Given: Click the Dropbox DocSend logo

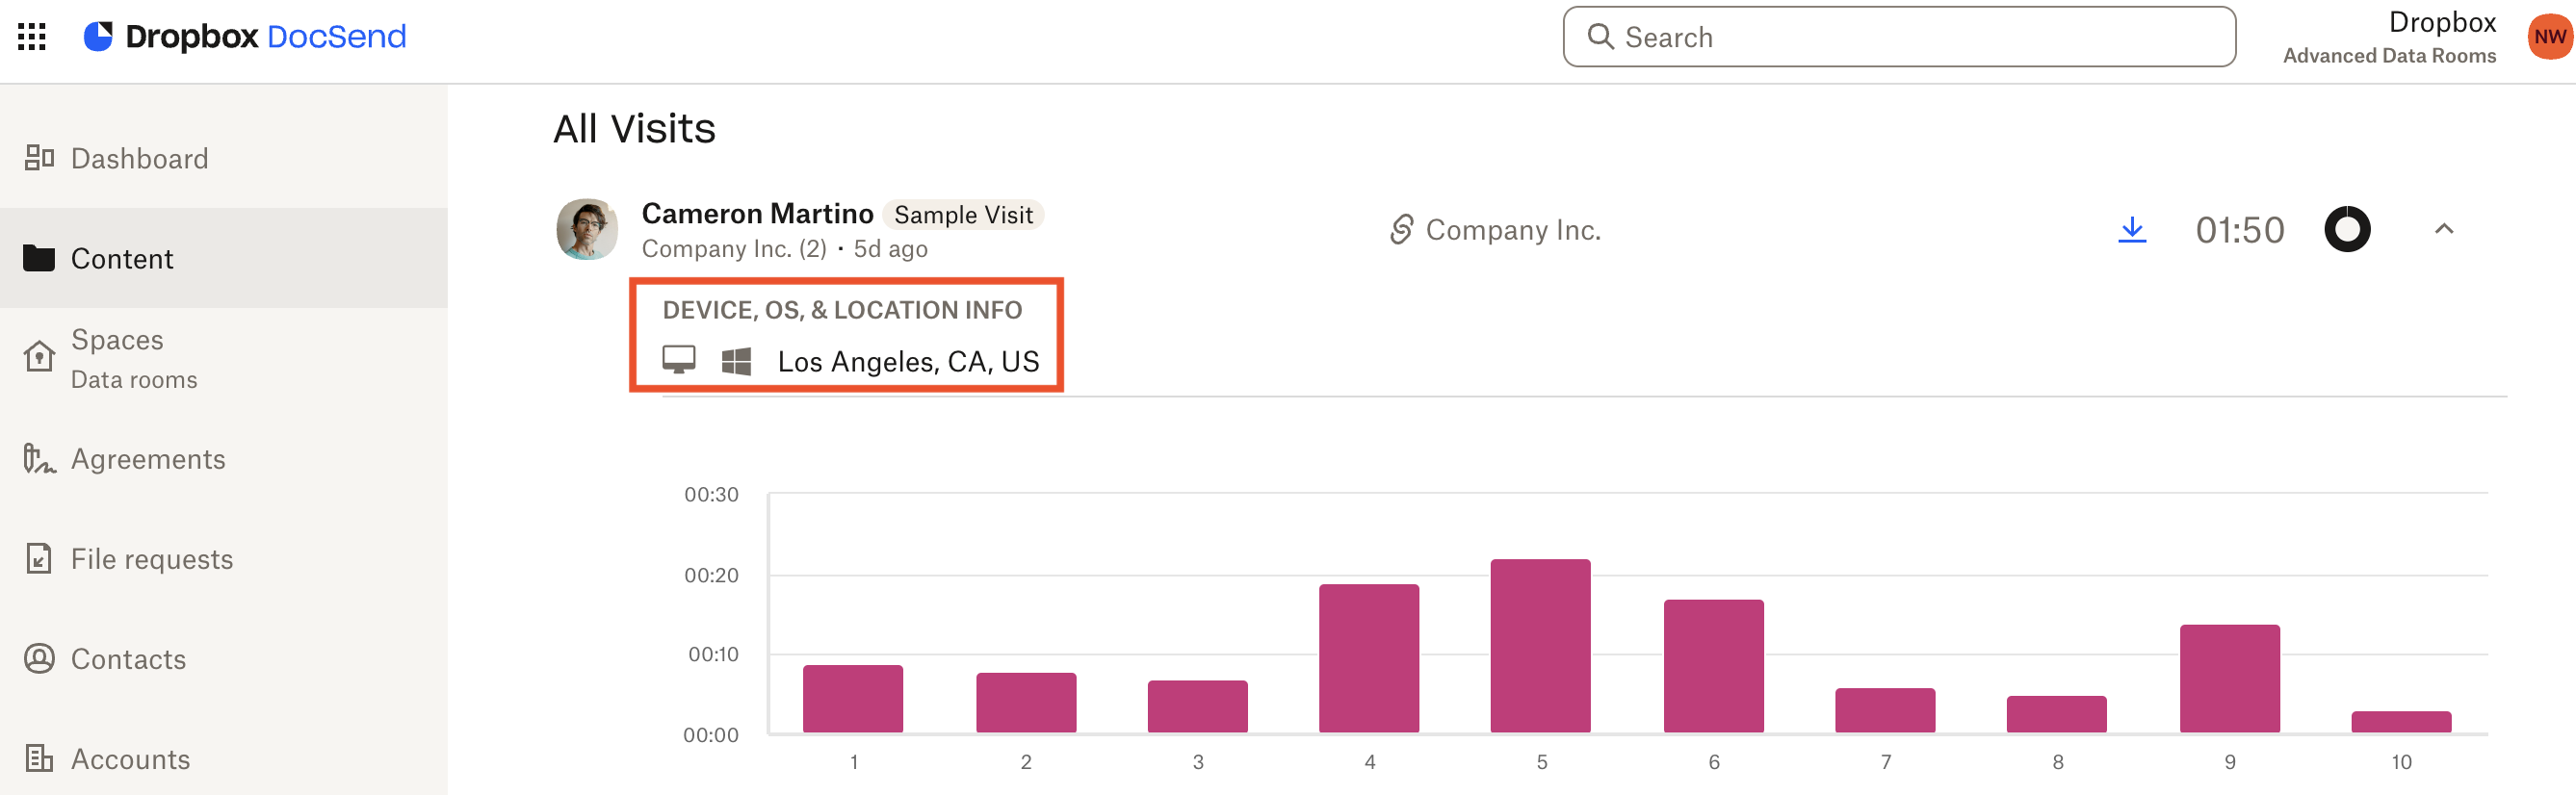Looking at the screenshot, I should tap(245, 37).
